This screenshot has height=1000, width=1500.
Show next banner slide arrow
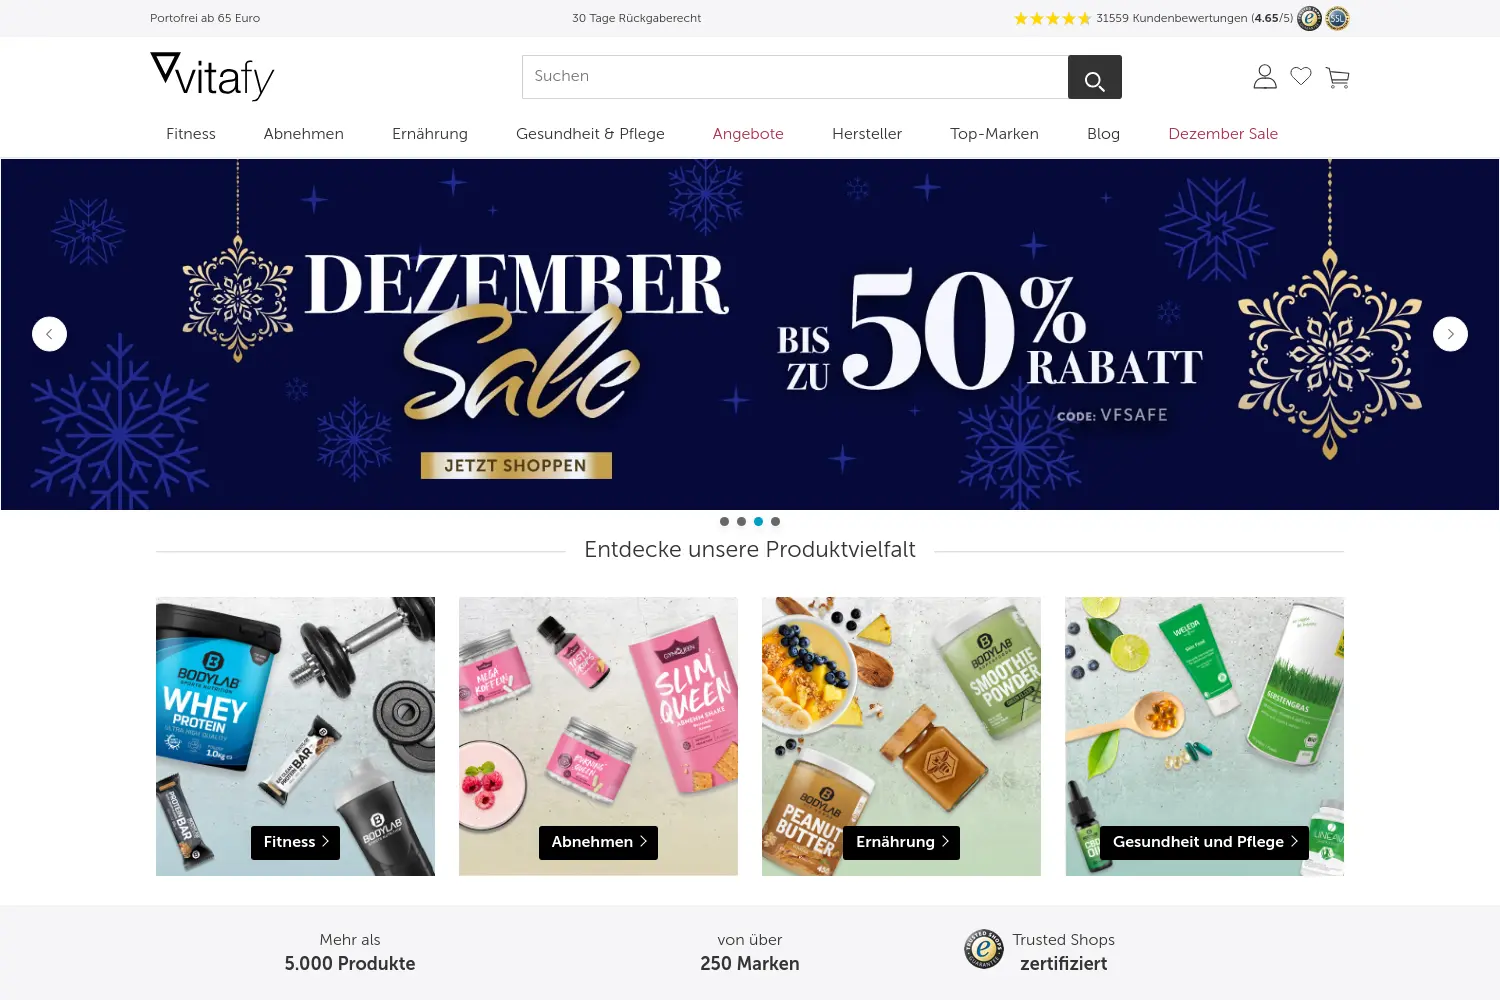point(1450,334)
